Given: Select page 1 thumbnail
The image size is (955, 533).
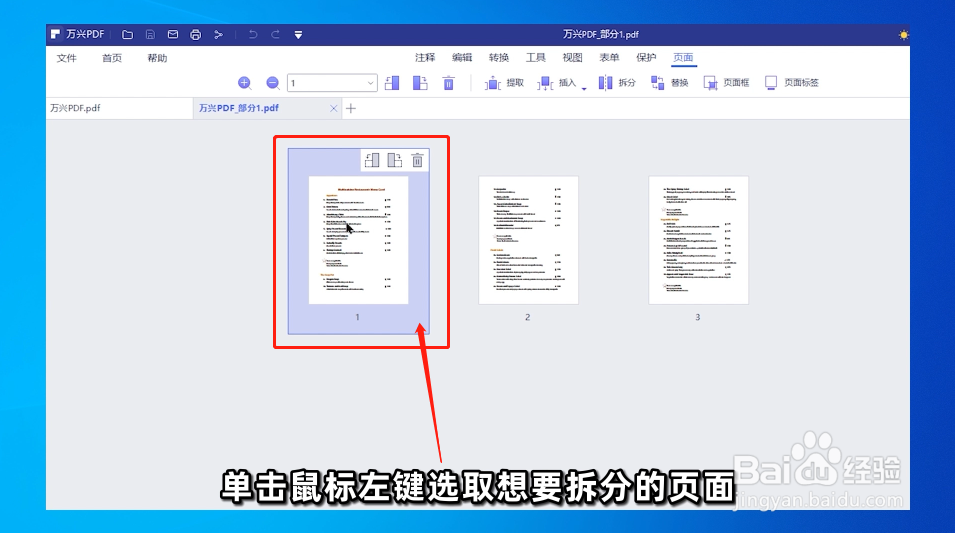Looking at the screenshot, I should click(358, 241).
